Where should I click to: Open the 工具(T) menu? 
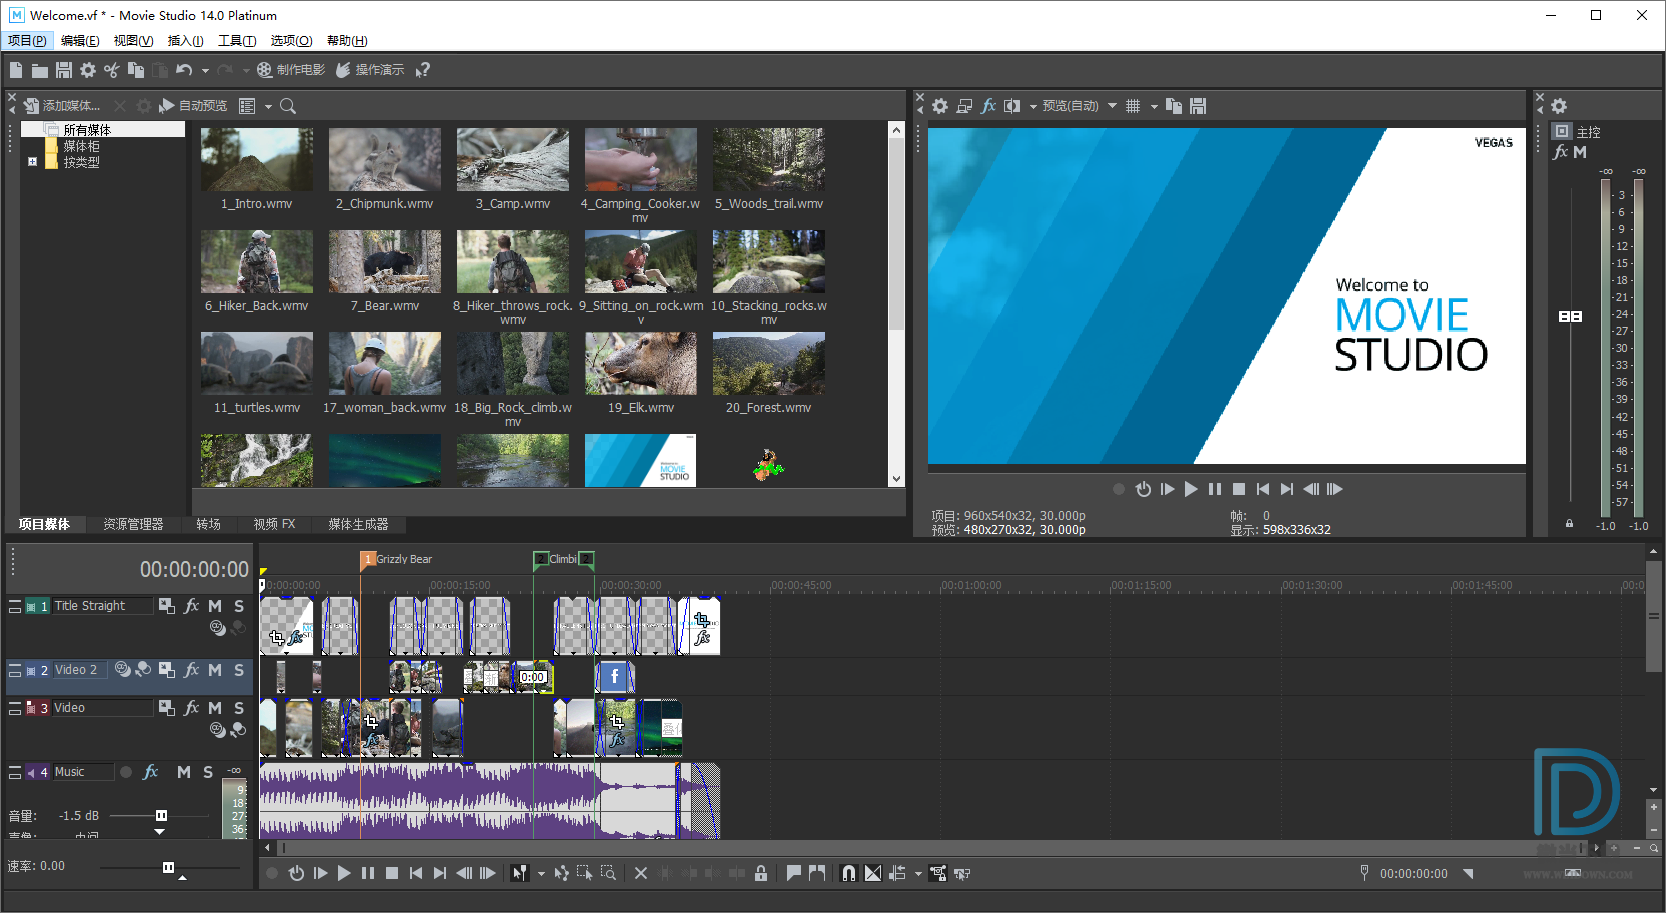[x=237, y=41]
